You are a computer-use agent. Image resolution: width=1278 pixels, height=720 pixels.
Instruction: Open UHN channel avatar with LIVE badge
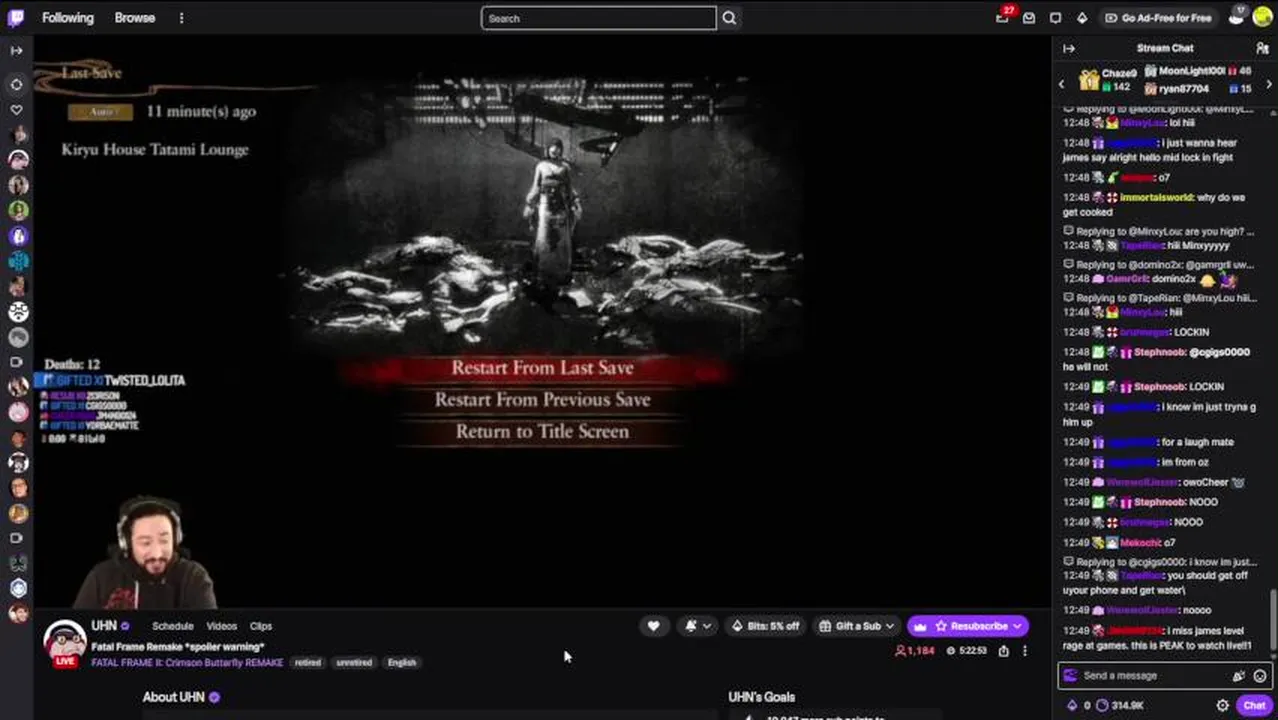coord(65,643)
